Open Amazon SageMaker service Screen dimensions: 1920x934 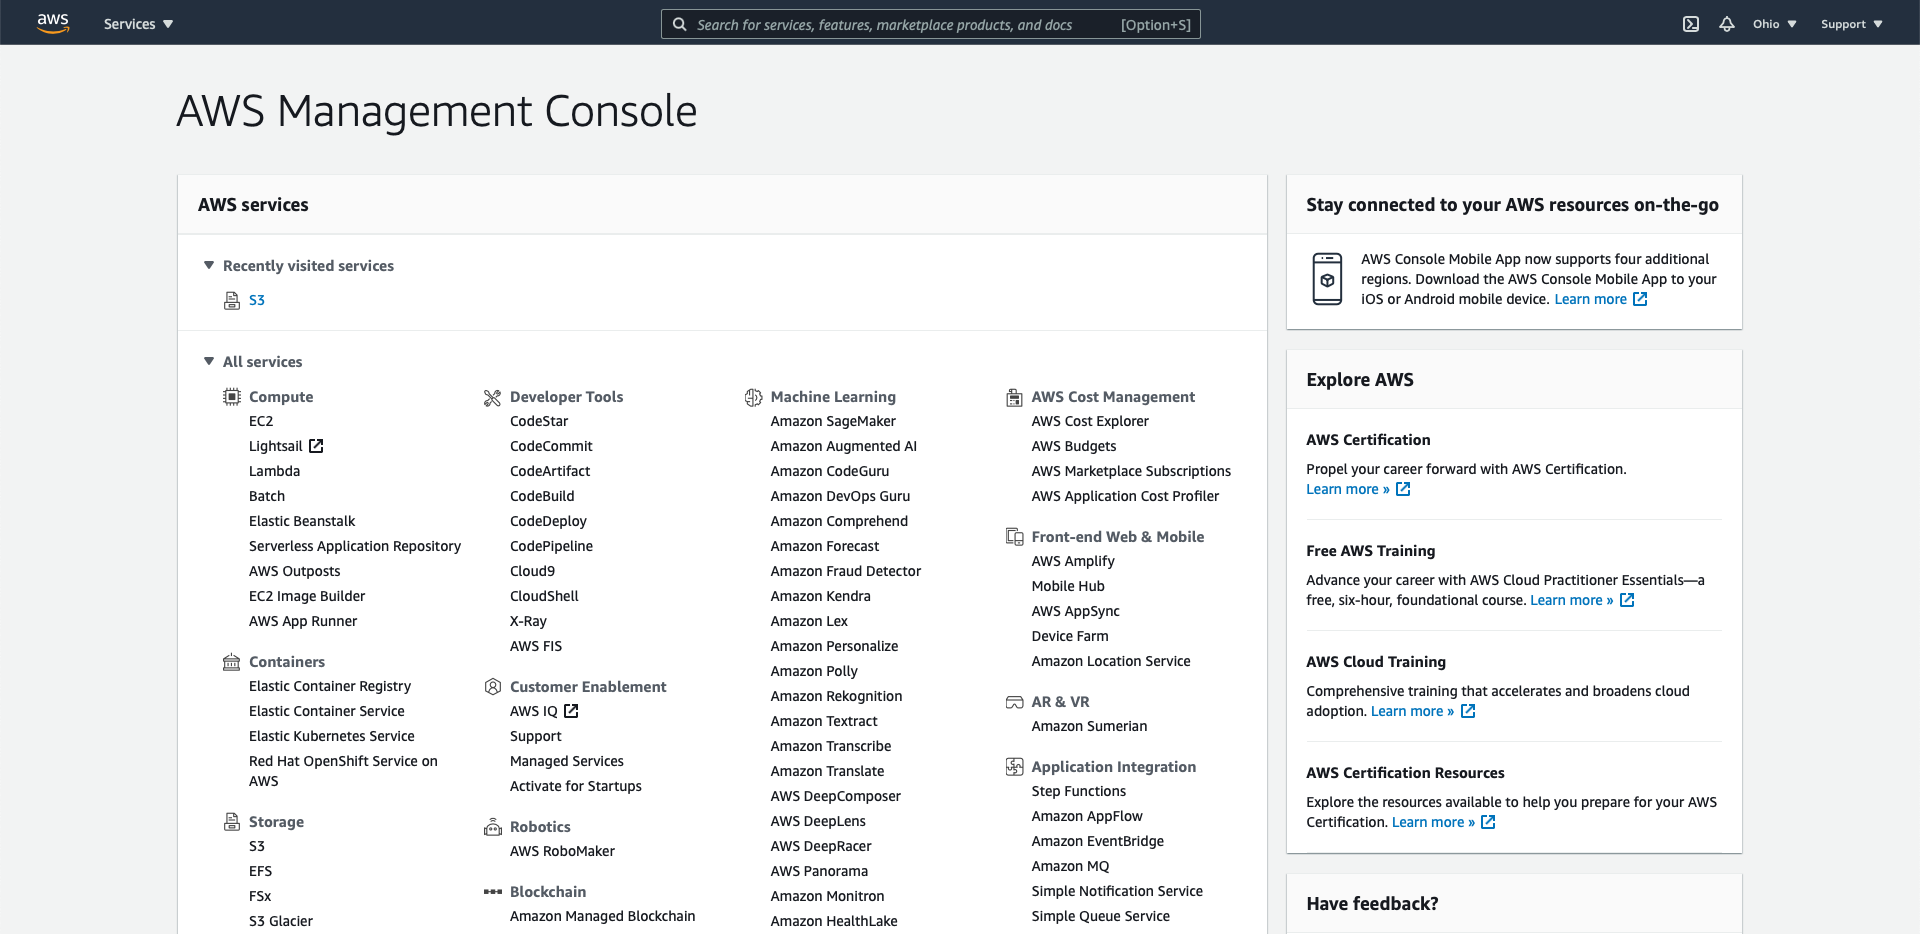coord(833,422)
